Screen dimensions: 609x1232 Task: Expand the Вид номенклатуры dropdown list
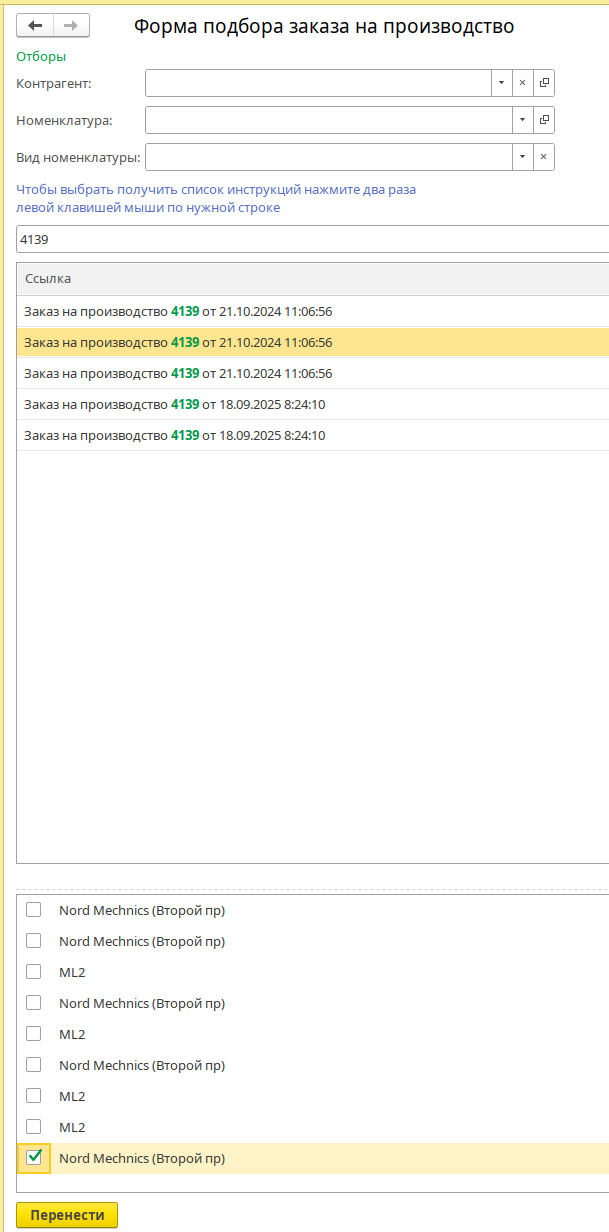522,157
